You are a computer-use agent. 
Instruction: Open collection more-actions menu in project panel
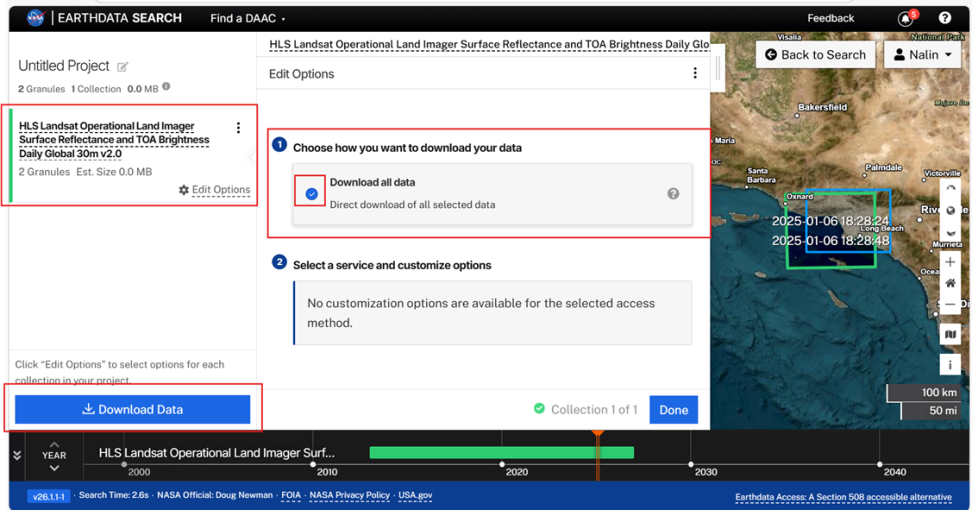(238, 128)
